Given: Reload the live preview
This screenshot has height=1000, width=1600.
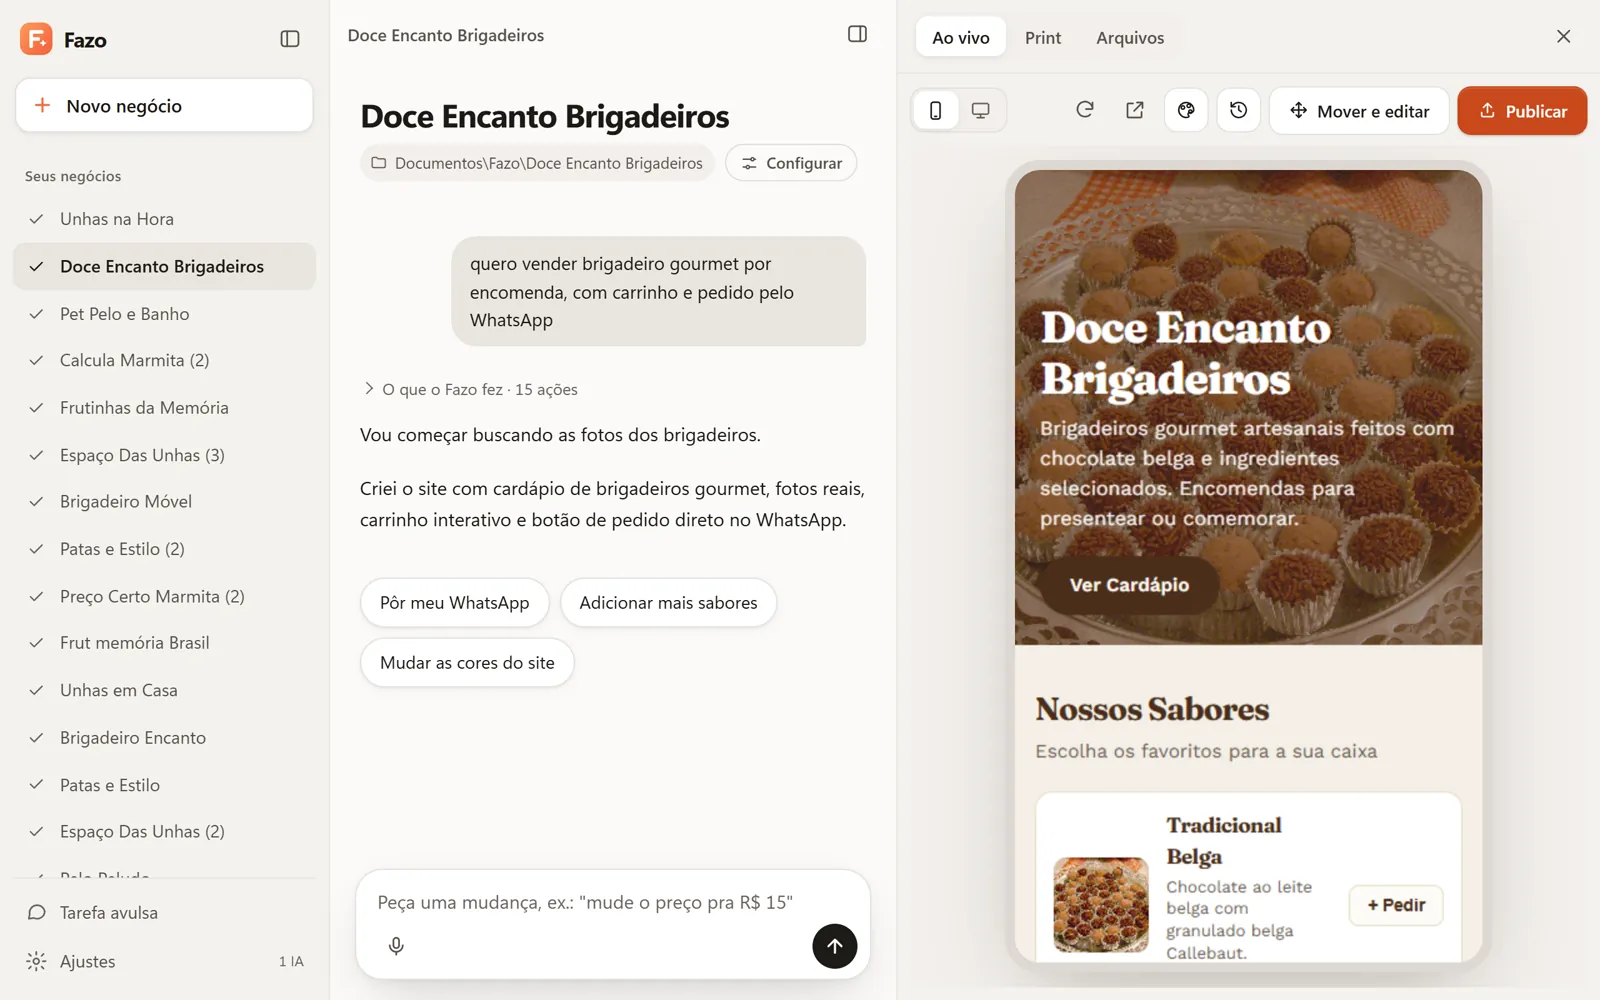Looking at the screenshot, I should [x=1085, y=110].
